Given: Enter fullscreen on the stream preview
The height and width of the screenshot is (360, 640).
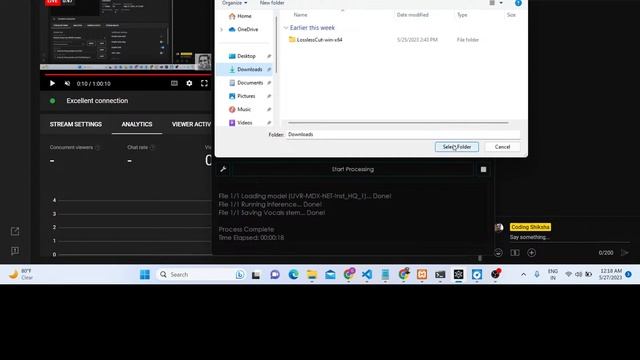Looking at the screenshot, I should 204,83.
